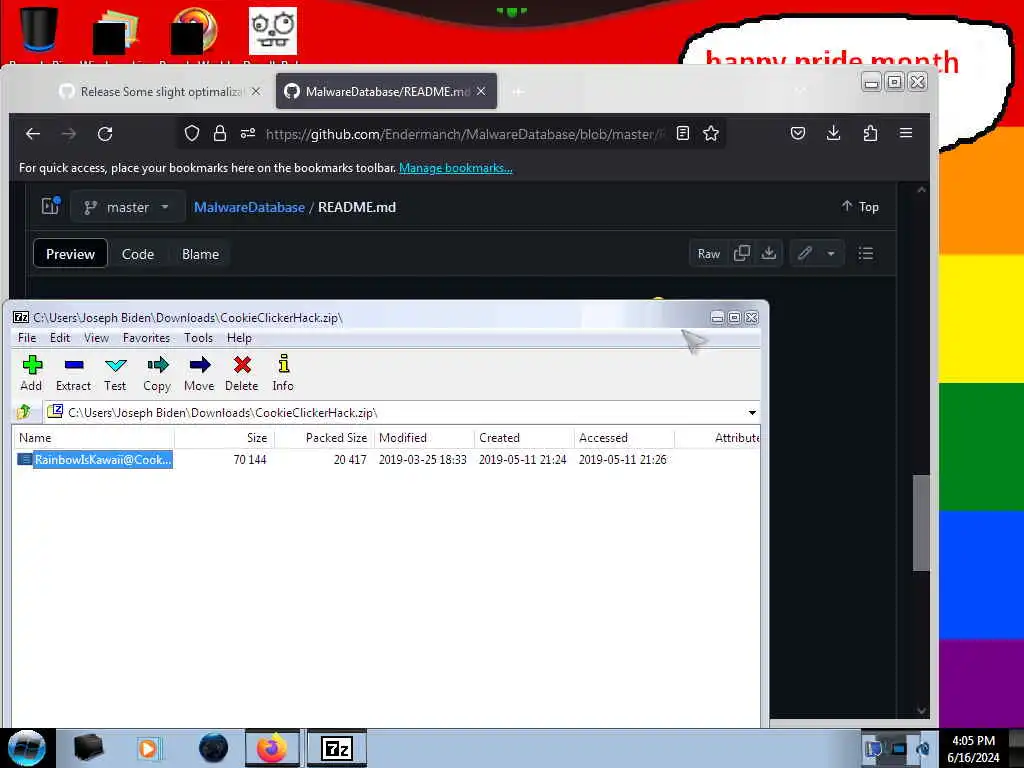Viewport: 1024px width, 768px height.
Task: Open Firefox downloads panel
Action: pos(833,133)
